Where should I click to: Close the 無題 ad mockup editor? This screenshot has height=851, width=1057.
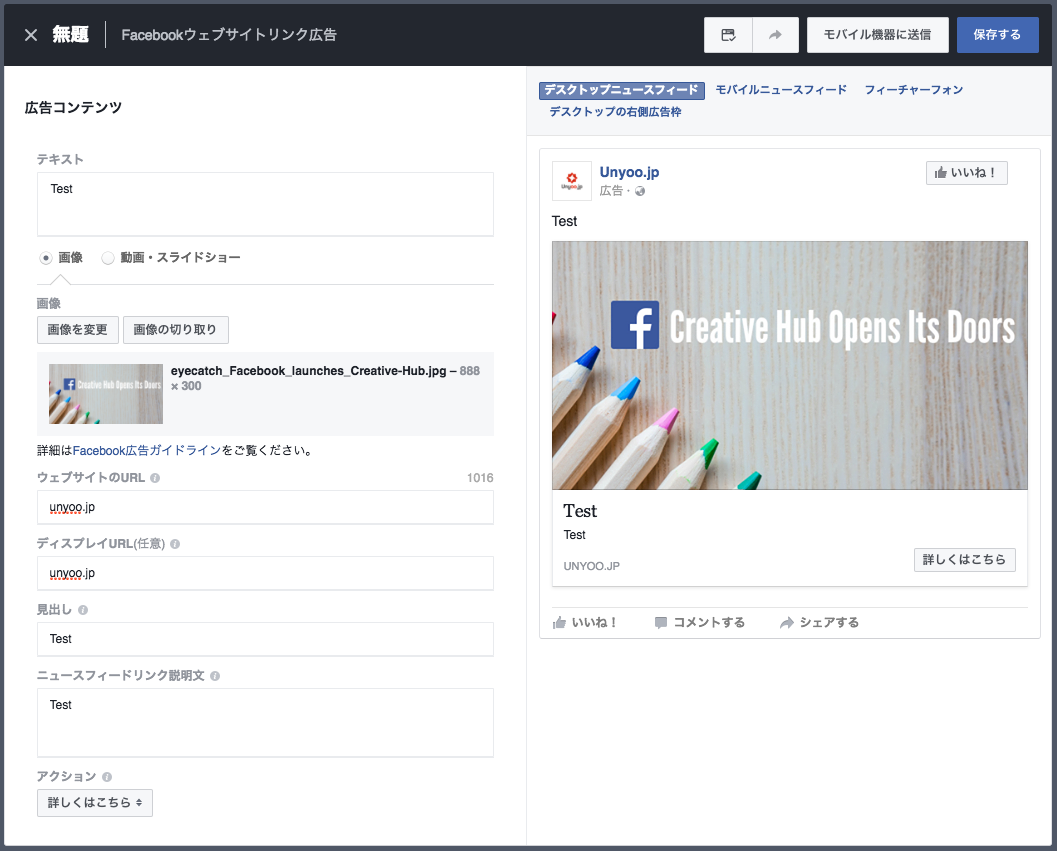(x=31, y=35)
